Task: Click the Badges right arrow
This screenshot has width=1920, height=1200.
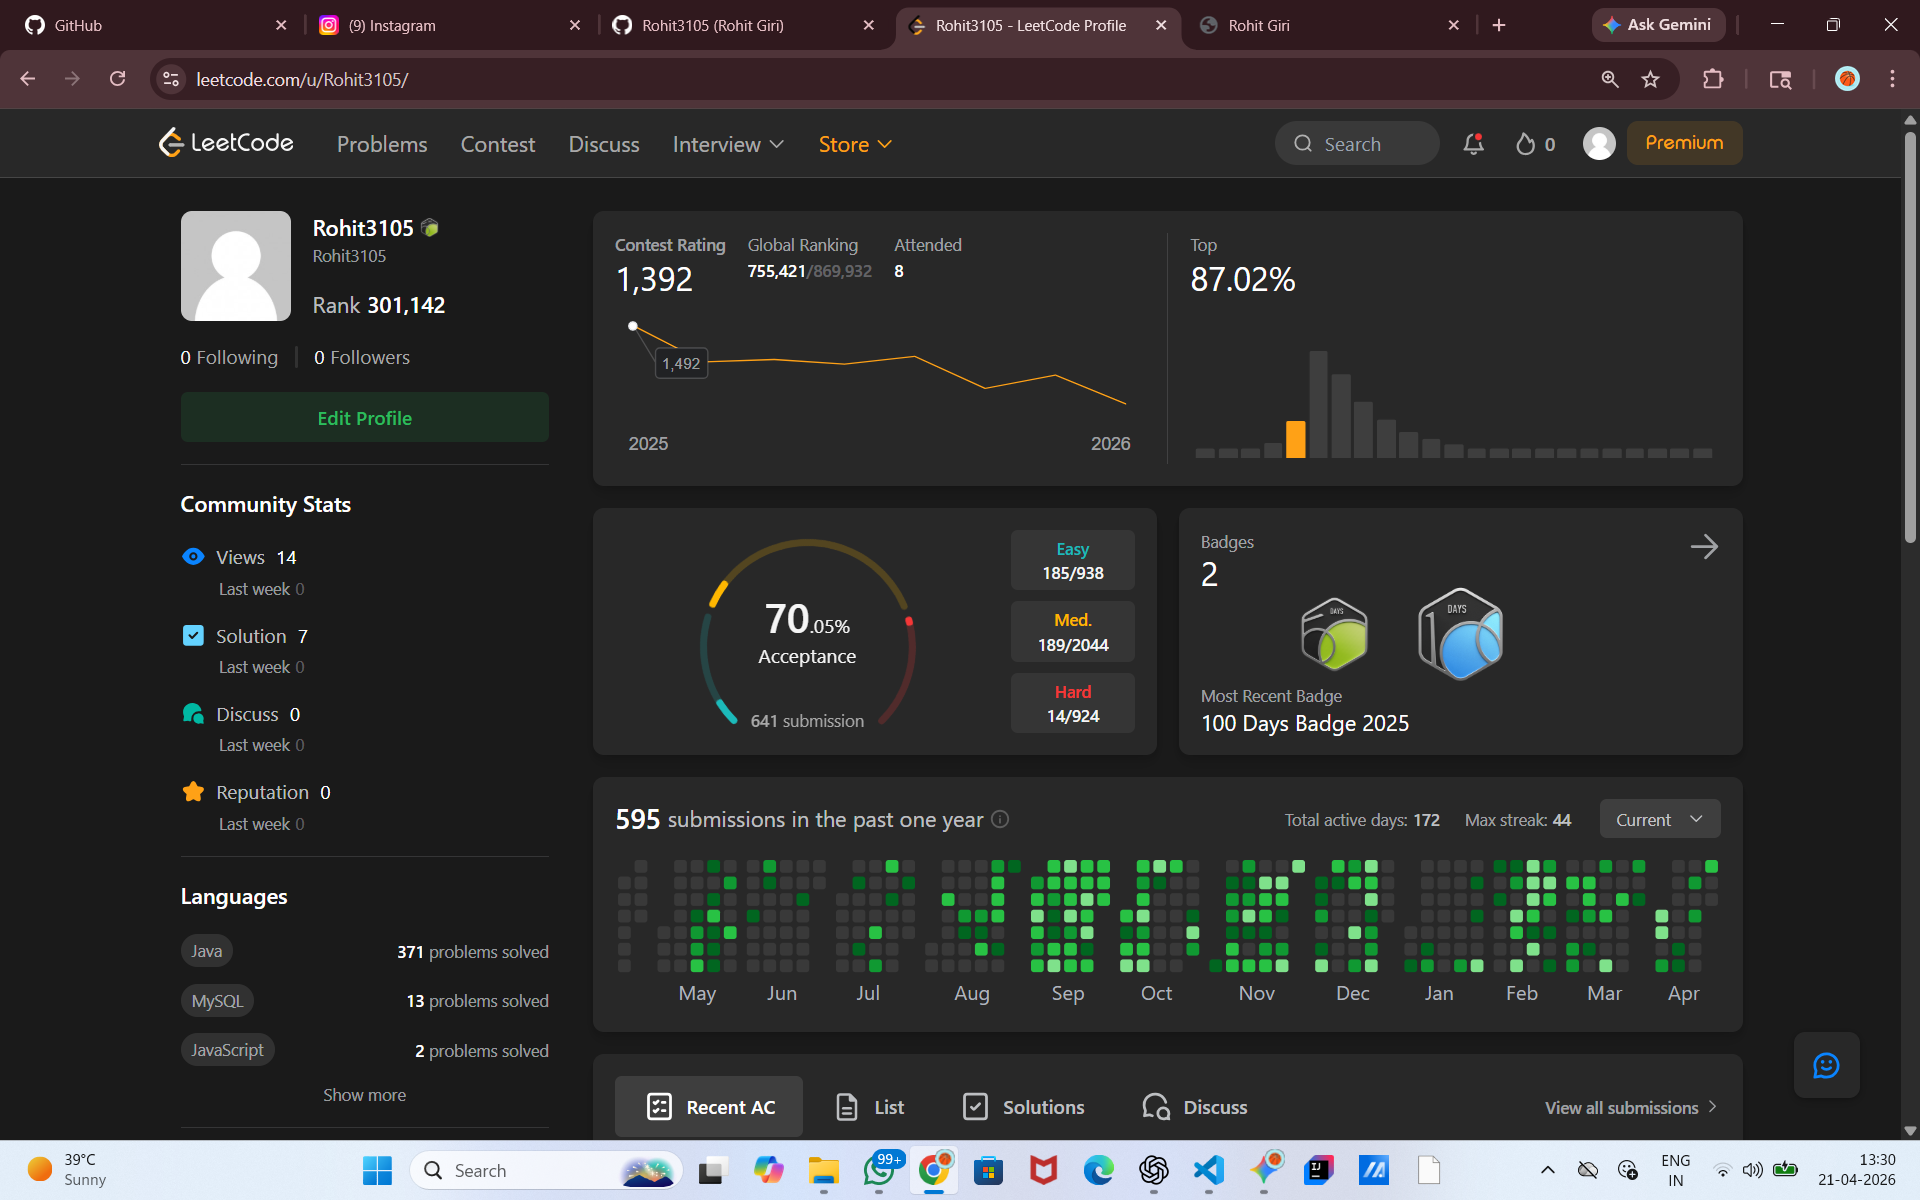Action: coord(1703,547)
